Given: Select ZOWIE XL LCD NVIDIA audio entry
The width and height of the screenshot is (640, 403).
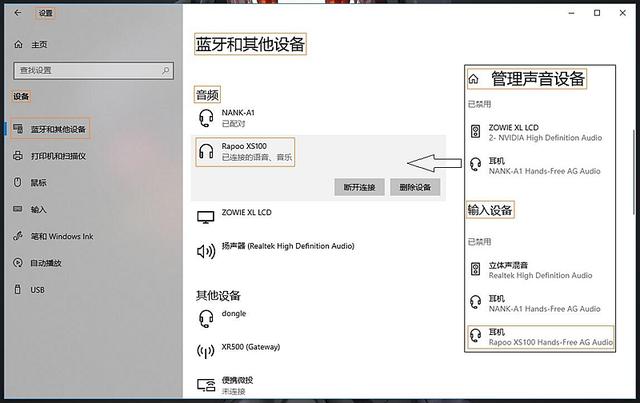Looking at the screenshot, I should coord(545,133).
